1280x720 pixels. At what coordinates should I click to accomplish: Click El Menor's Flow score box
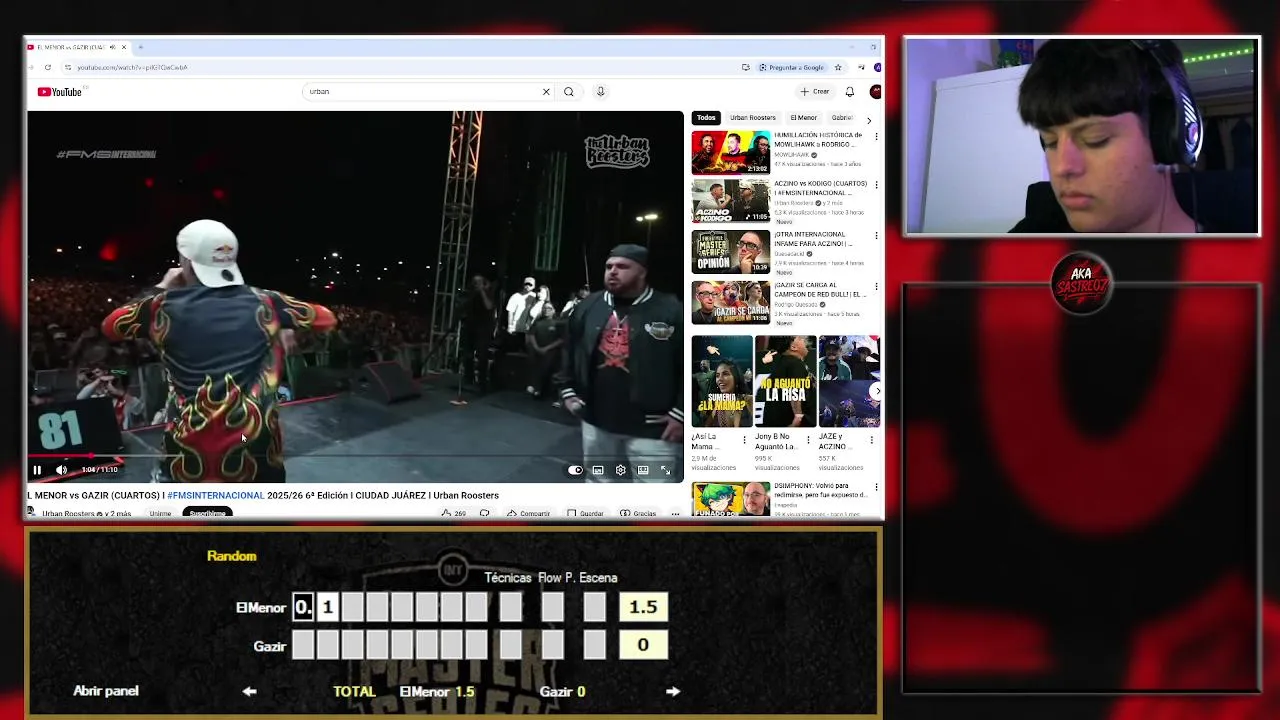pyautogui.click(x=552, y=607)
